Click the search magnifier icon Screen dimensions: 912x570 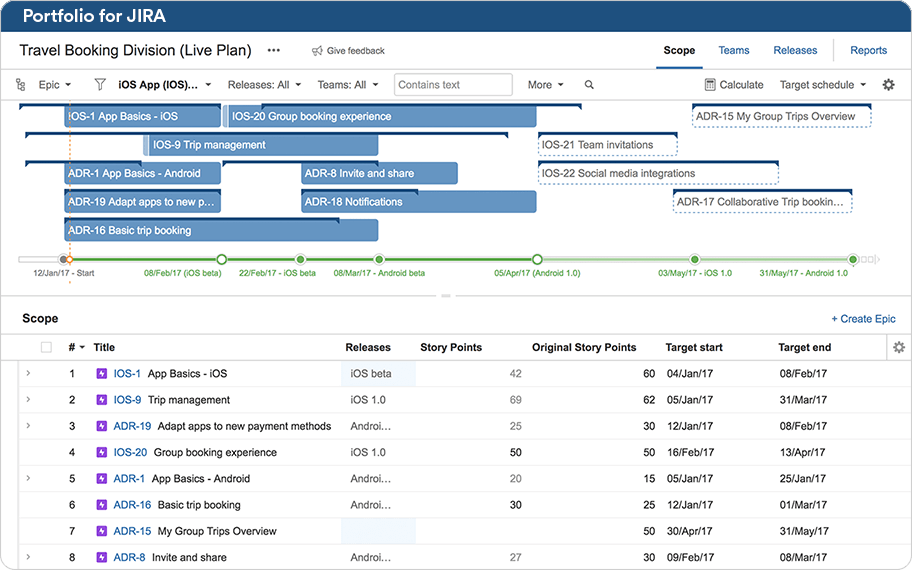coord(589,85)
